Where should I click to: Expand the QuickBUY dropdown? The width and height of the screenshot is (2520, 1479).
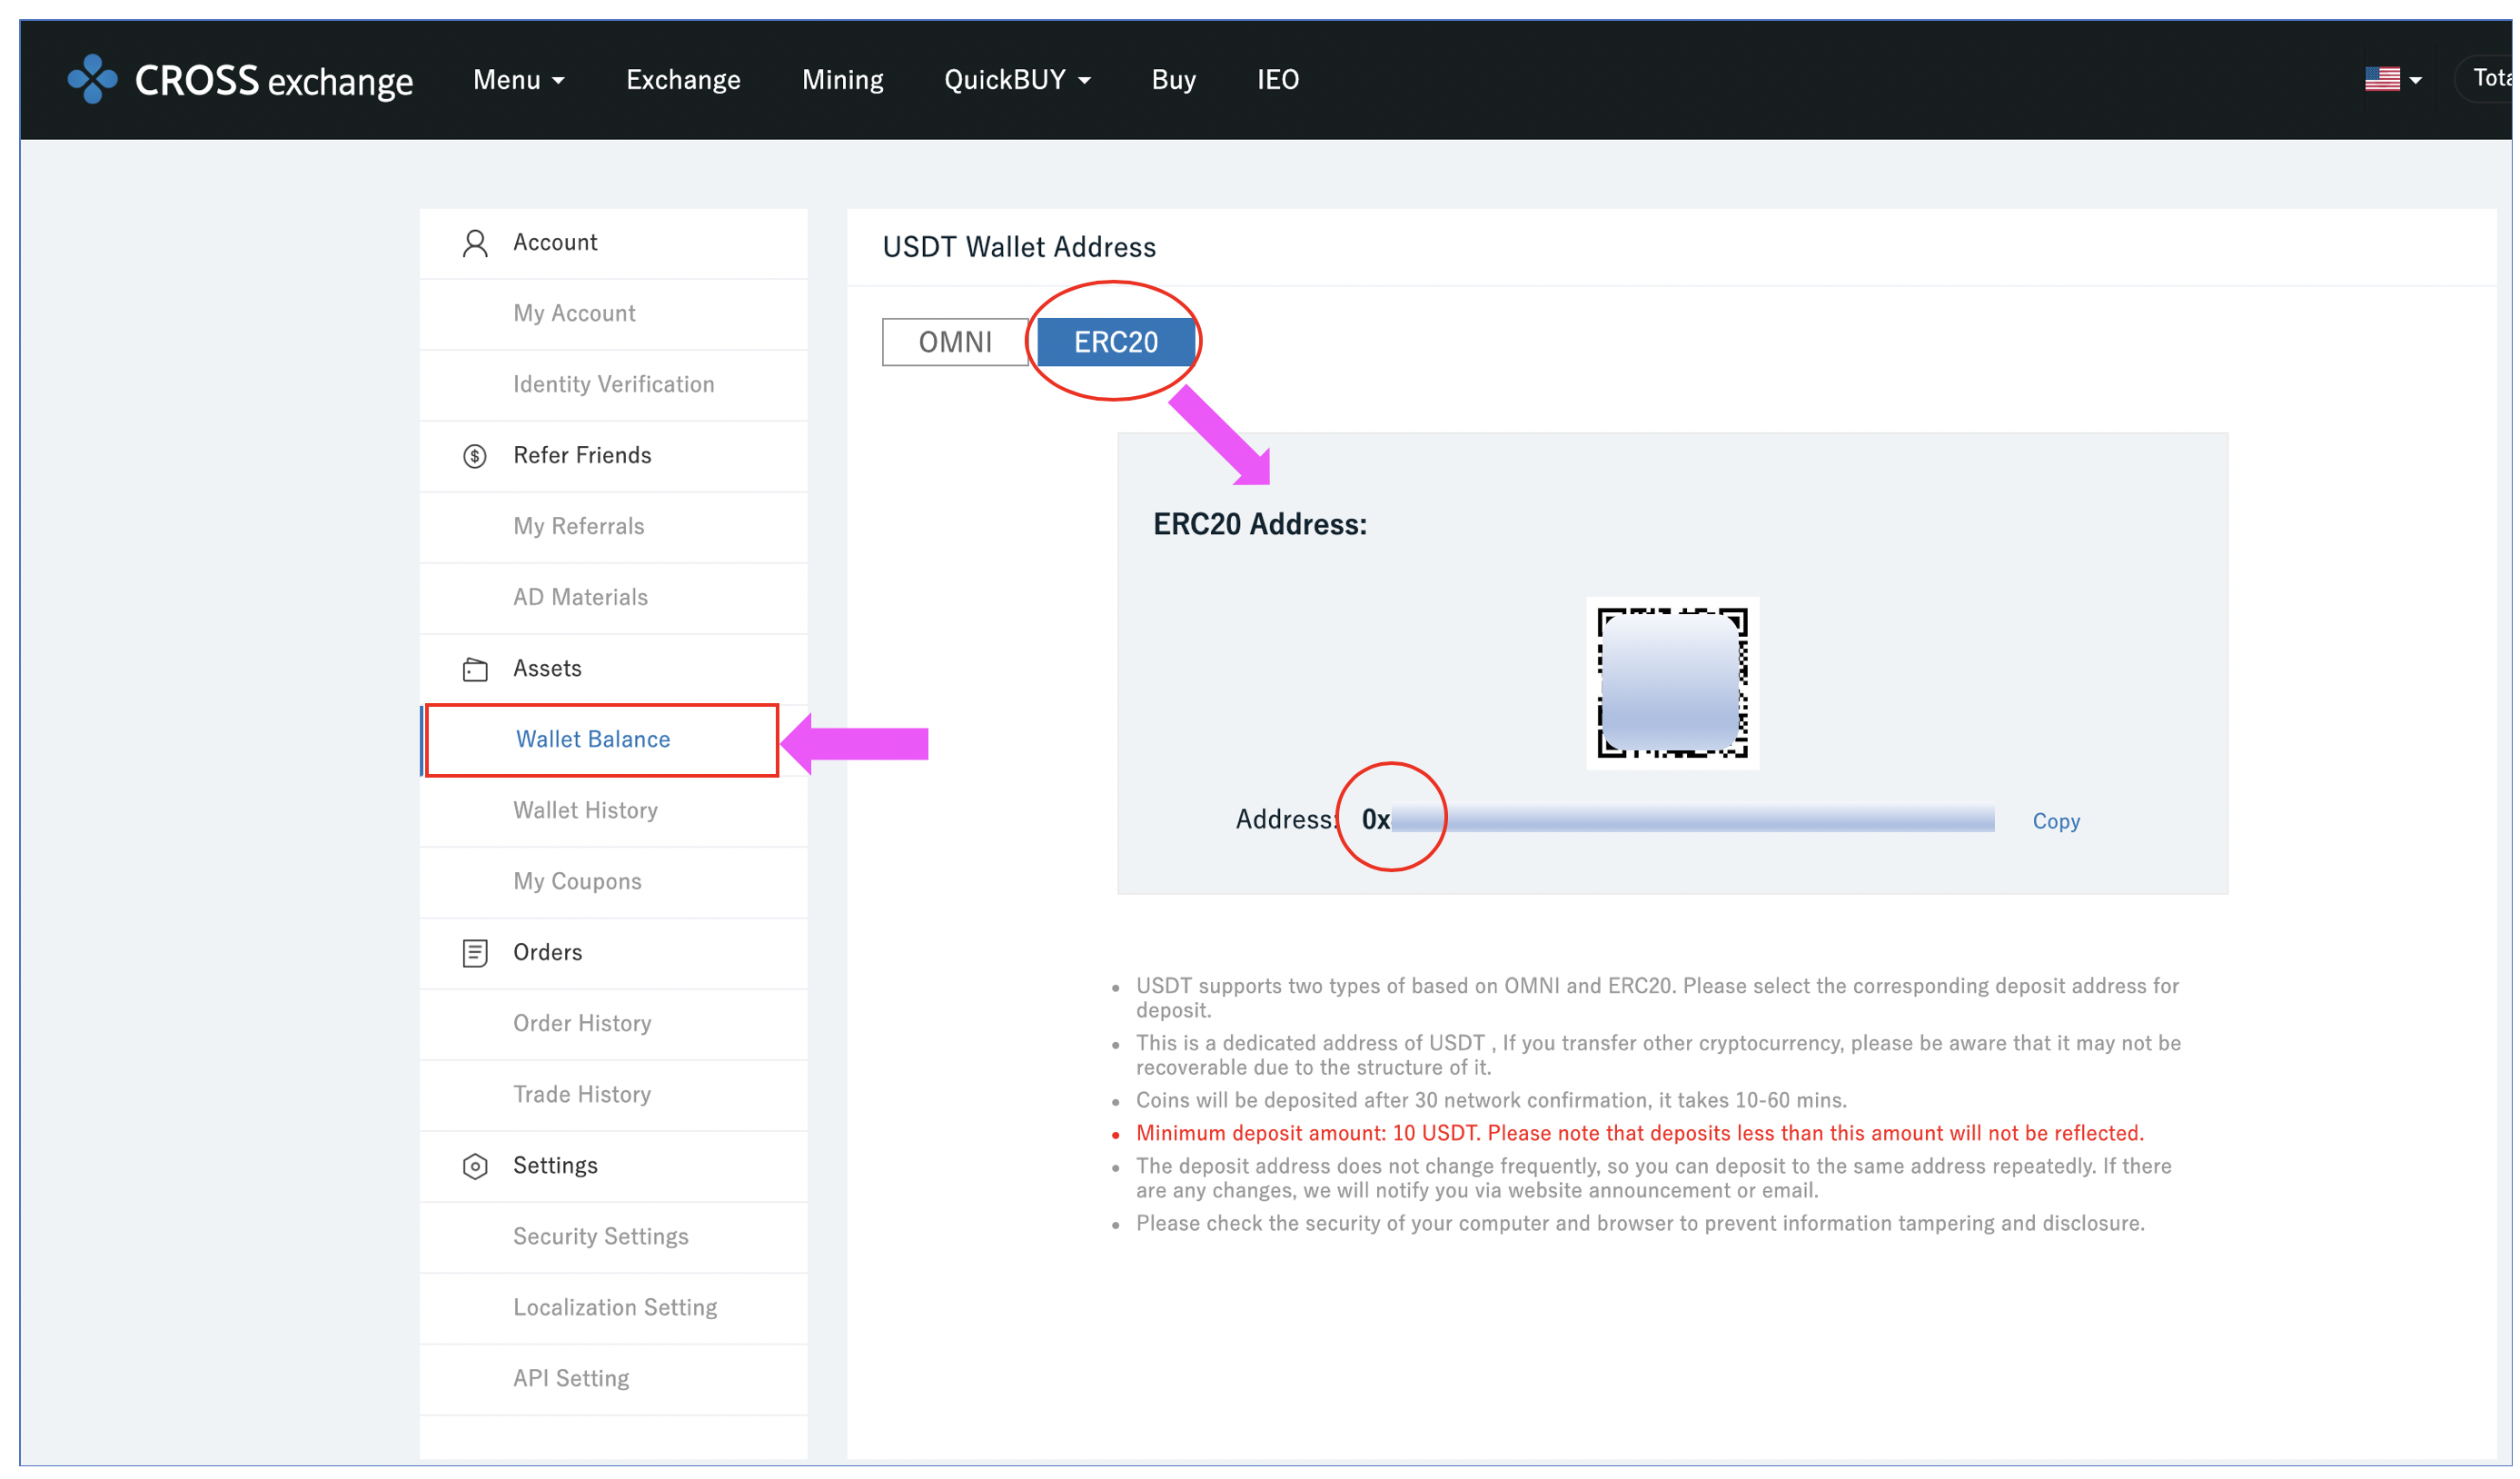(x=1017, y=80)
